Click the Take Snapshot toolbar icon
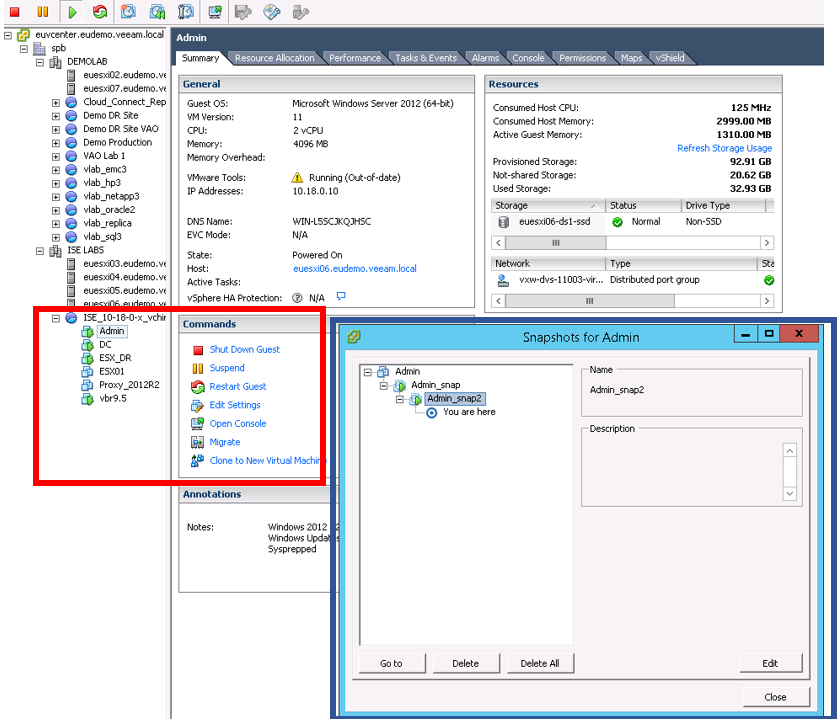Screen dimensions: 838x719 pos(128,11)
